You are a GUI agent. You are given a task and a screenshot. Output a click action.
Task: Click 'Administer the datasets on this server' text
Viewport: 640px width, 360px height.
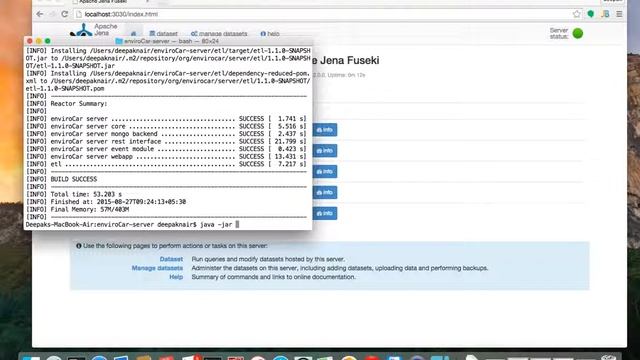pos(340,268)
